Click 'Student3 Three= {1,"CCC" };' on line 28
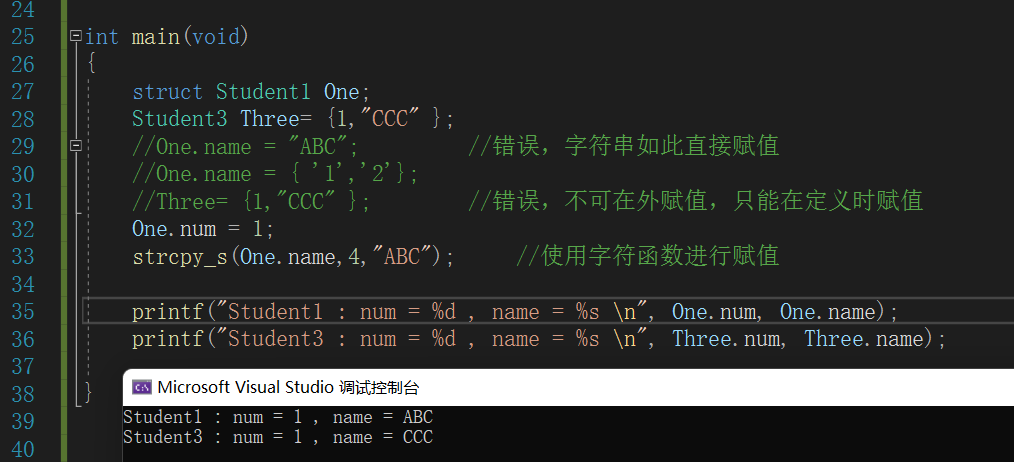This screenshot has height=462, width=1014. (x=294, y=119)
